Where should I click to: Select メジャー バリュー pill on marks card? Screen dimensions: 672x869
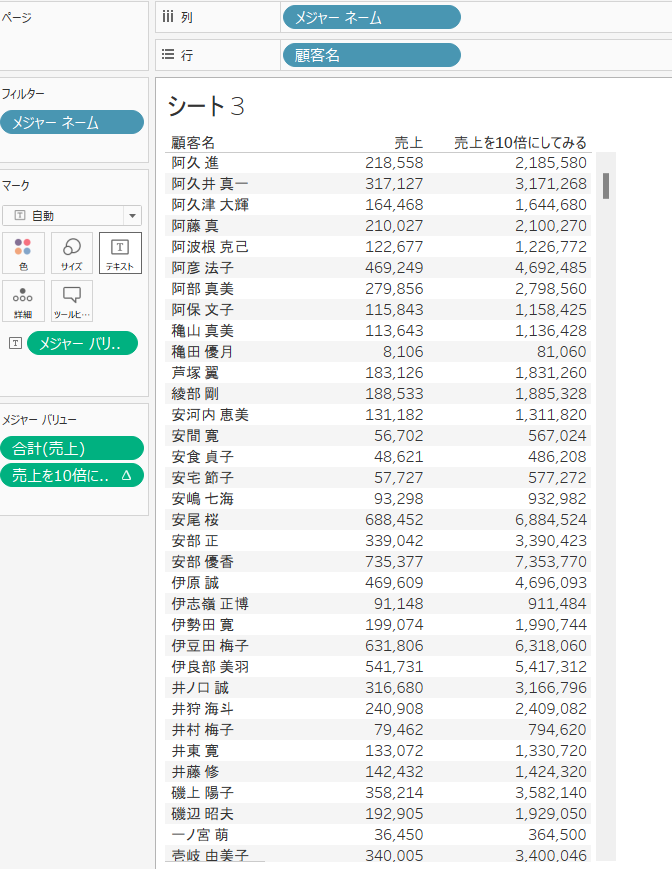coord(82,343)
